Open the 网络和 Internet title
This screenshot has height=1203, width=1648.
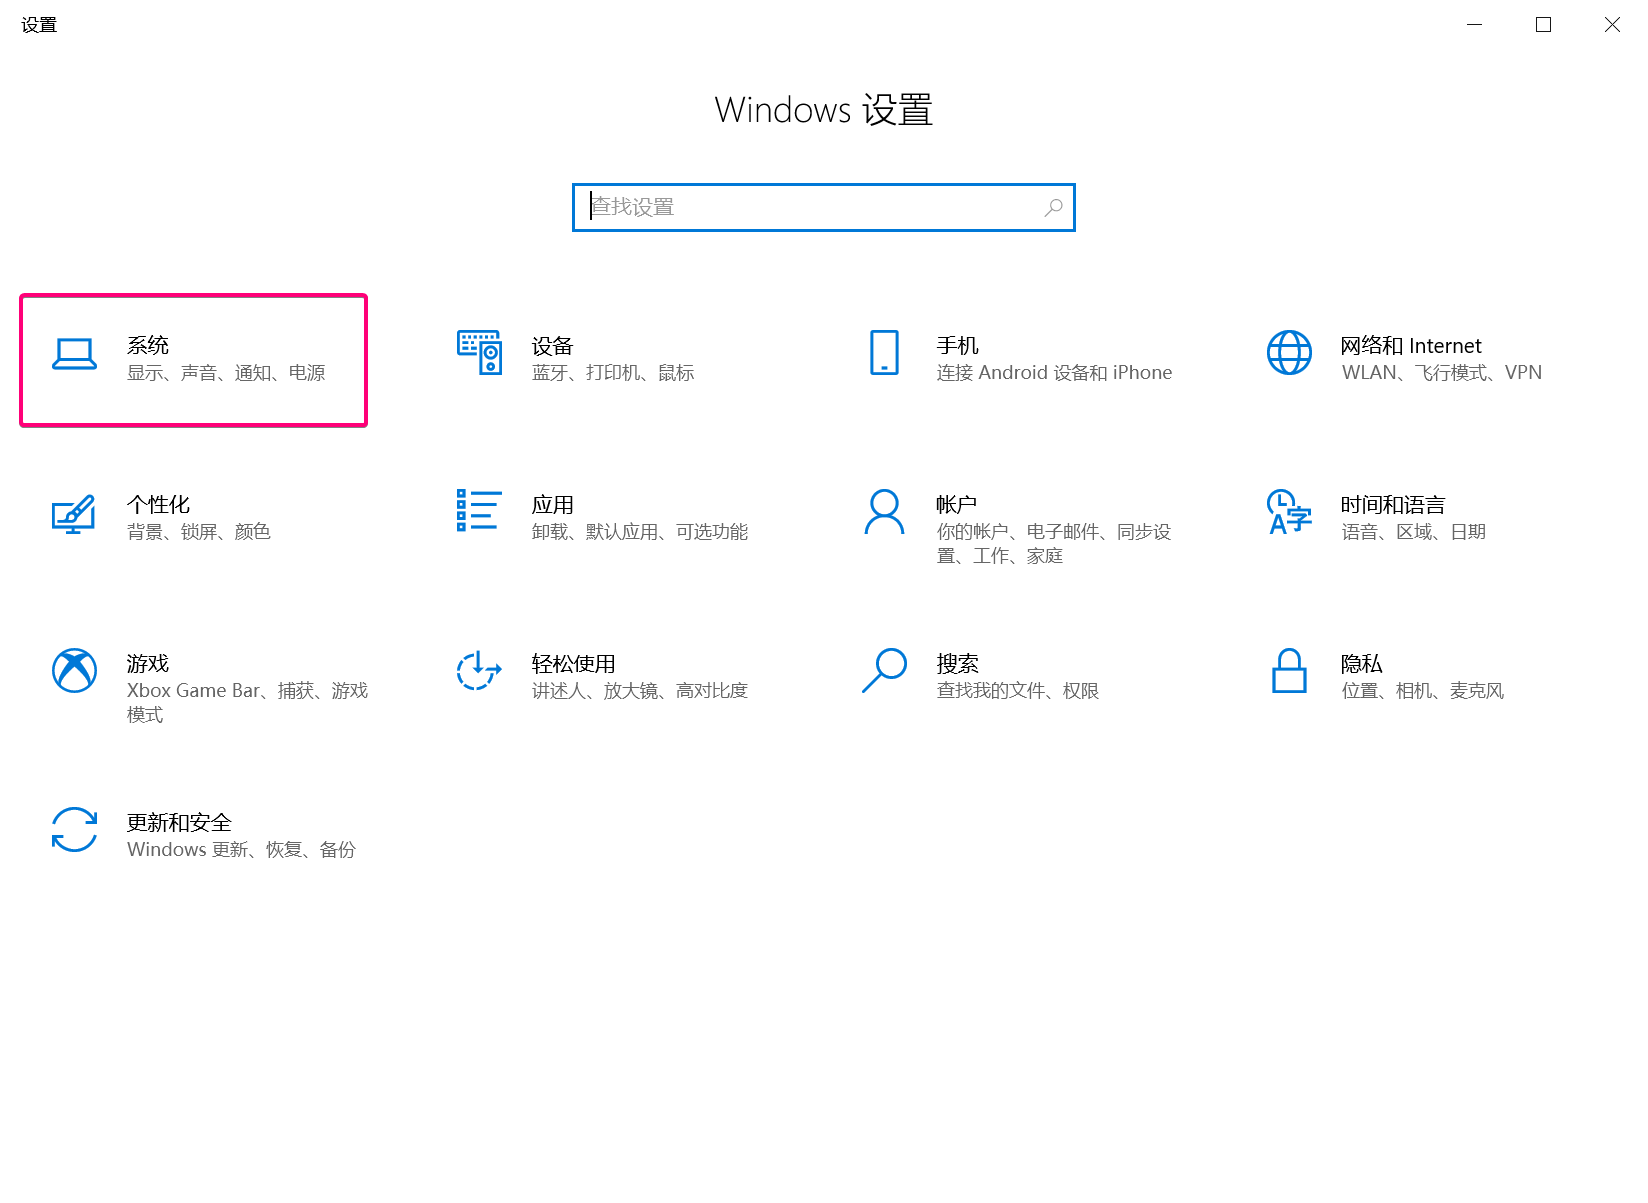pos(1411,345)
